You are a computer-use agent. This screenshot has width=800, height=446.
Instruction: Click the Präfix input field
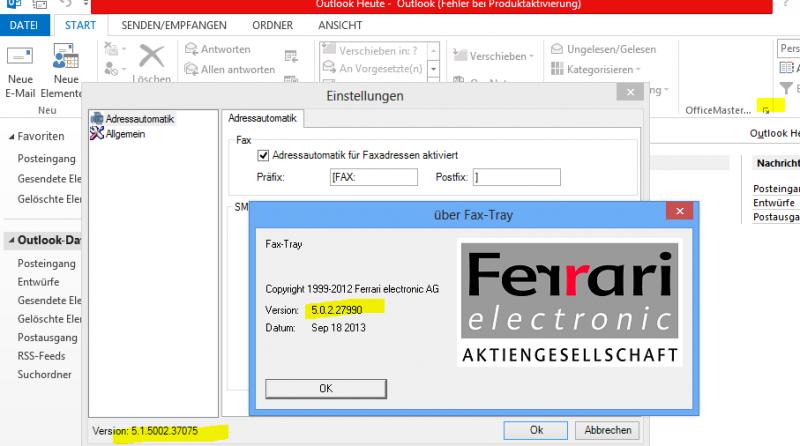point(372,177)
